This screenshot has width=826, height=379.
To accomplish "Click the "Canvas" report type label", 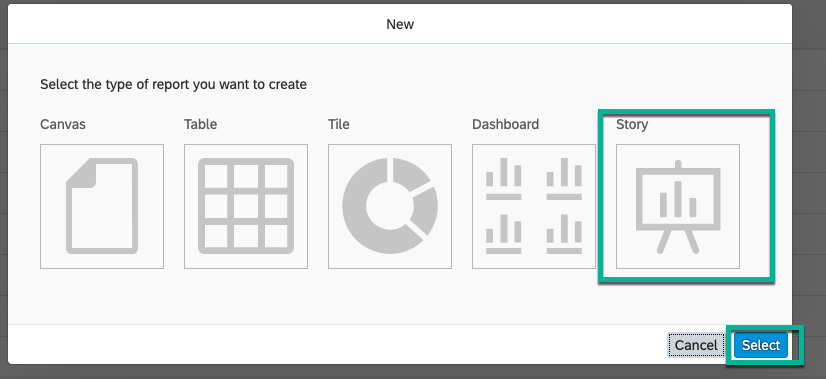I will click(63, 124).
